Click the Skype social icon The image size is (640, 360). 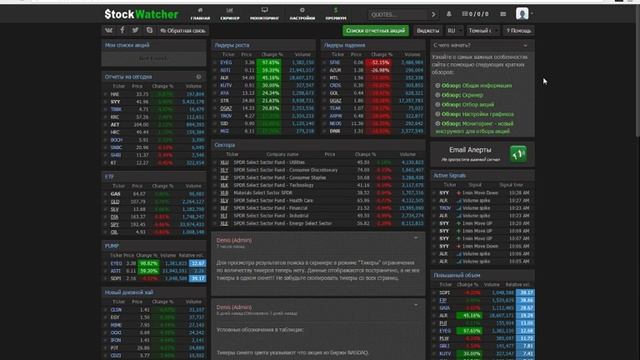[149, 31]
